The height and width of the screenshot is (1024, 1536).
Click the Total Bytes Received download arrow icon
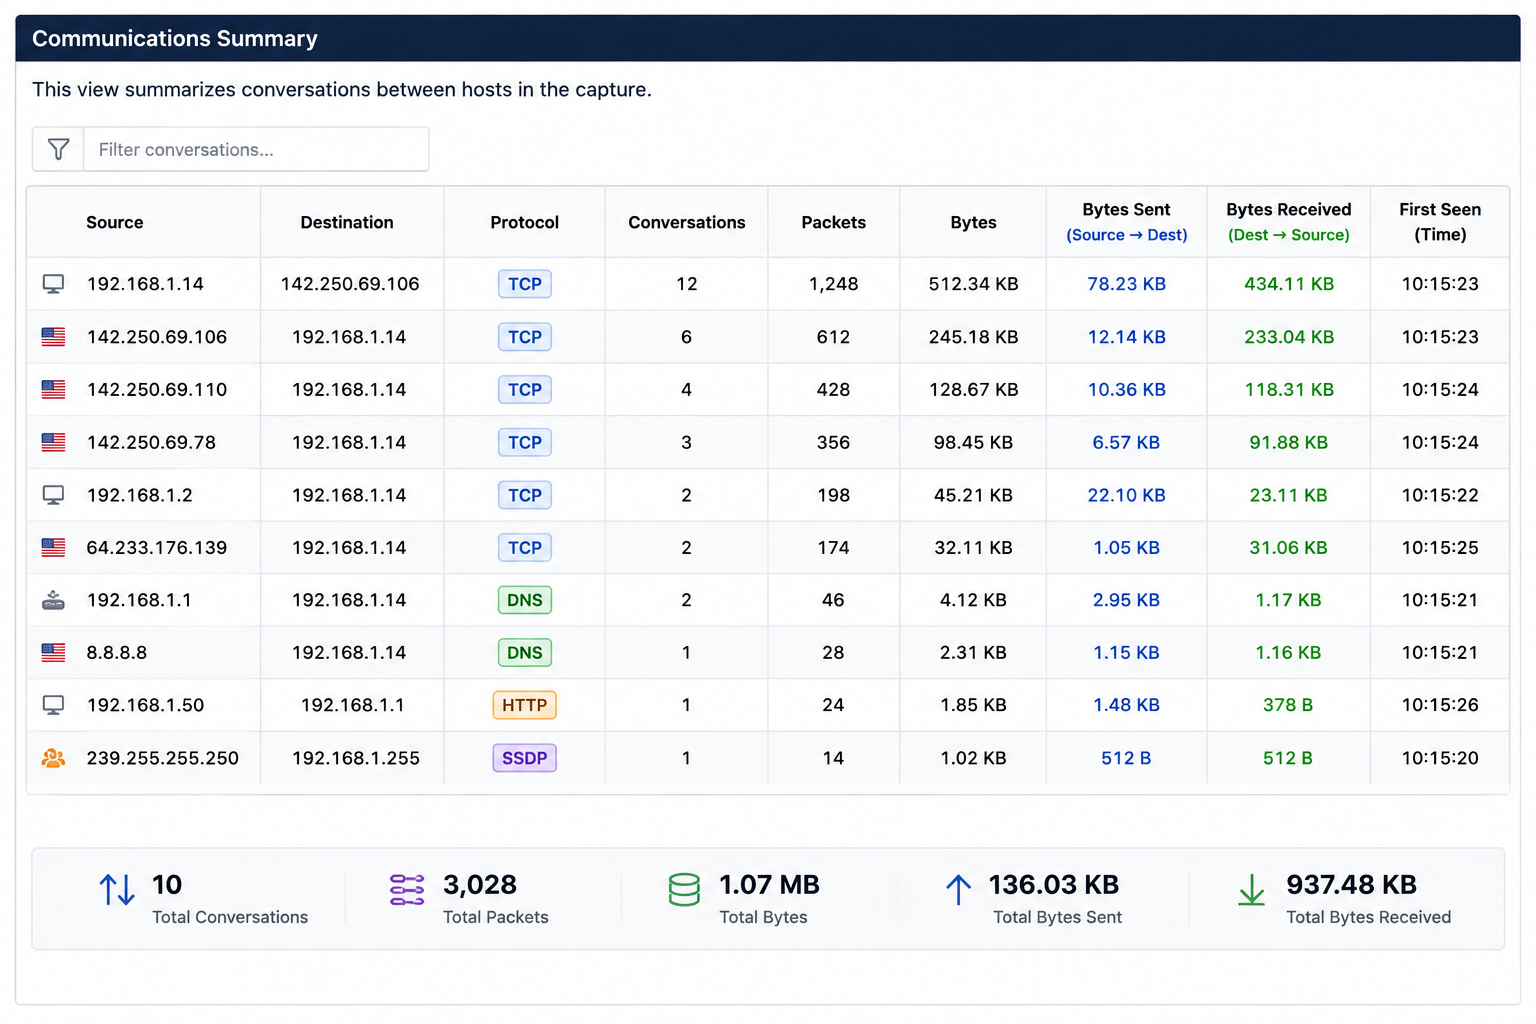click(1251, 889)
